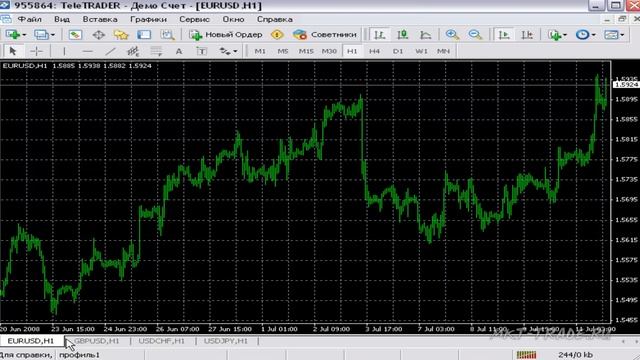Open the Вставка menu
The width and height of the screenshot is (640, 360).
[x=100, y=19]
